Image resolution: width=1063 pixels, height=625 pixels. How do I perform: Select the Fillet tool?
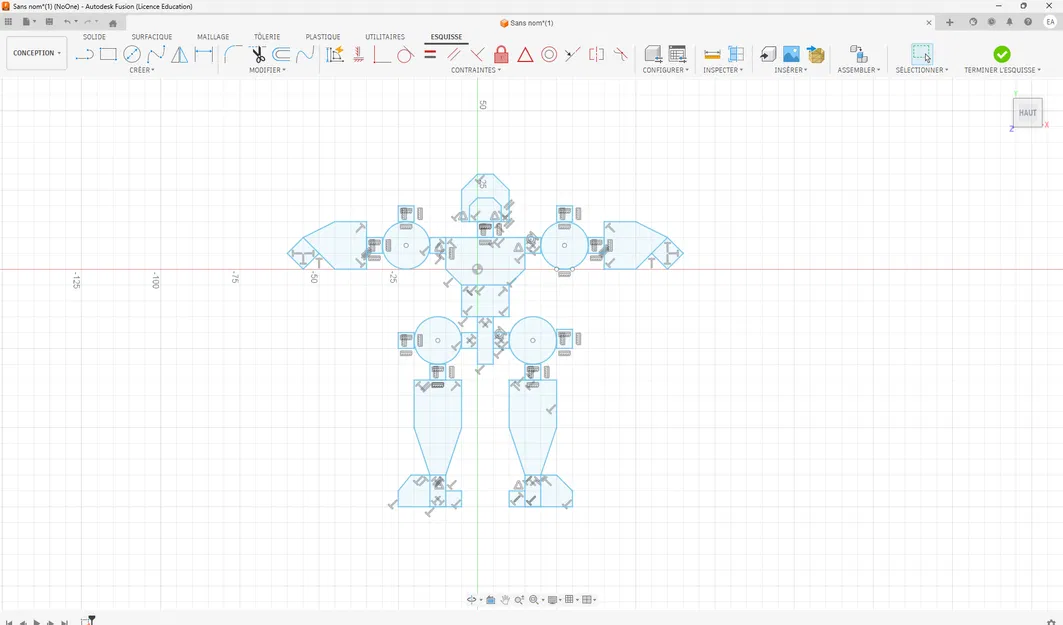[233, 54]
